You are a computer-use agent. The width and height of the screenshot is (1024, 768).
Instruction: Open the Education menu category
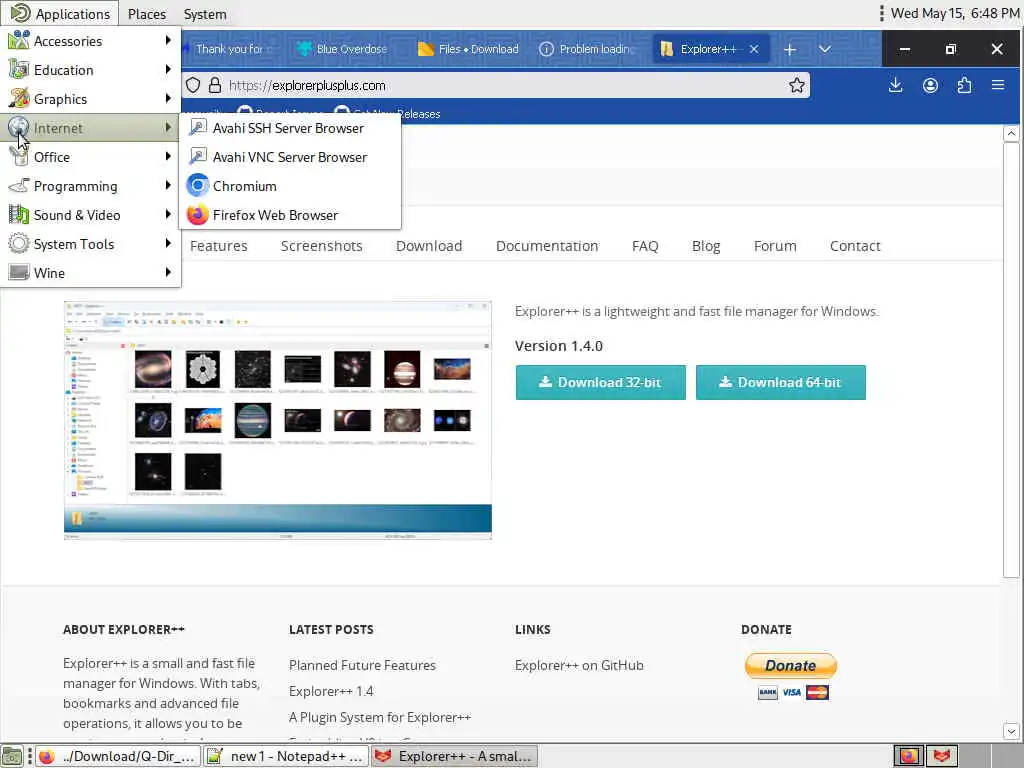pyautogui.click(x=90, y=70)
